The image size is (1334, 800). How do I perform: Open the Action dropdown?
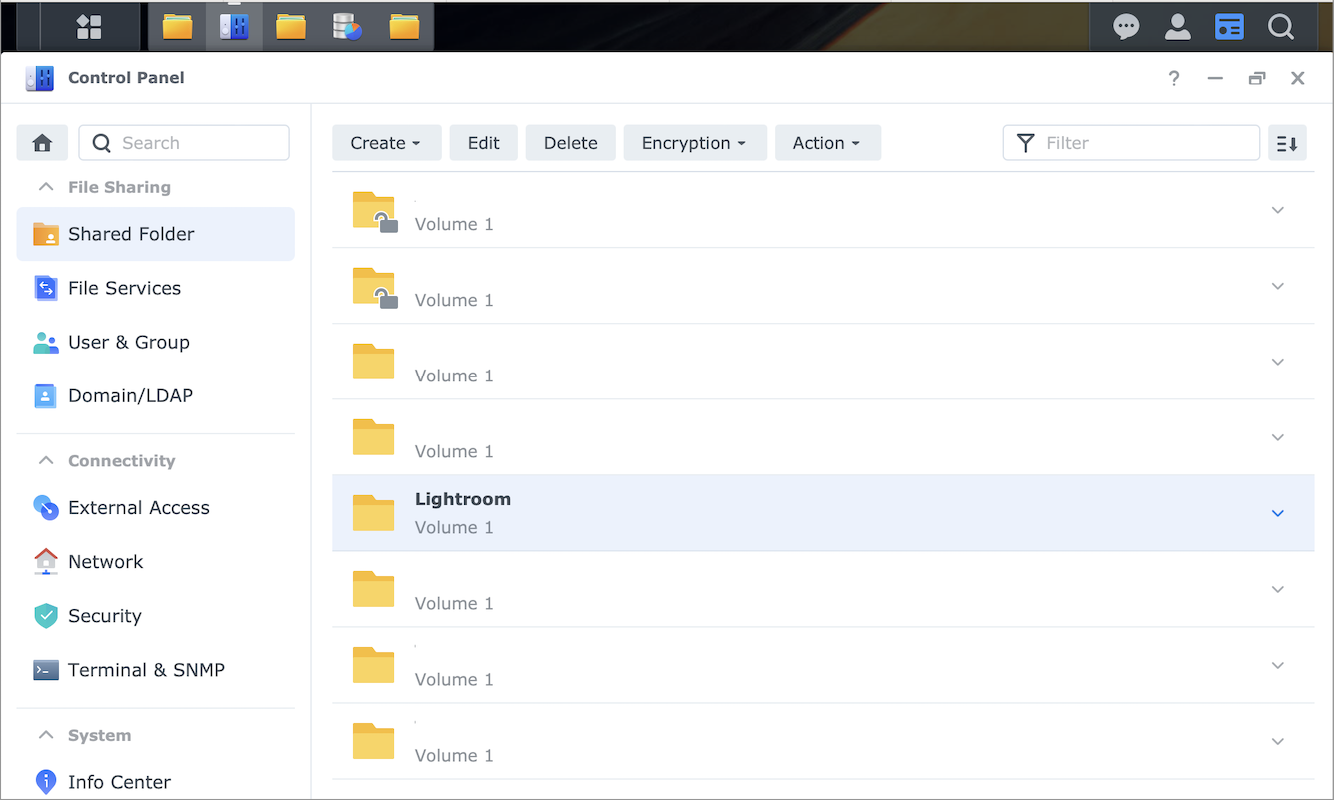coord(827,143)
